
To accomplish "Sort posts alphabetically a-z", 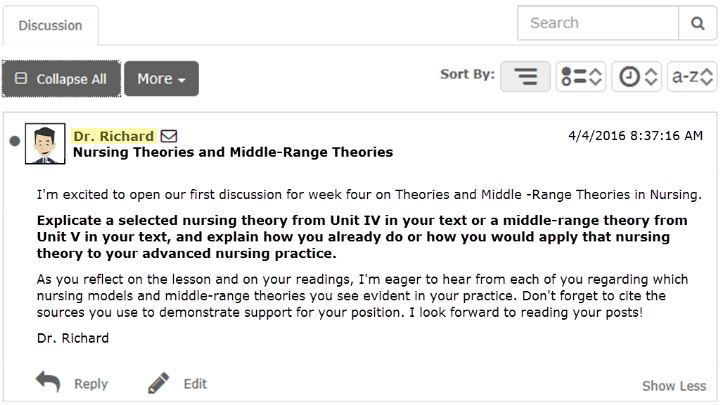I will 692,76.
